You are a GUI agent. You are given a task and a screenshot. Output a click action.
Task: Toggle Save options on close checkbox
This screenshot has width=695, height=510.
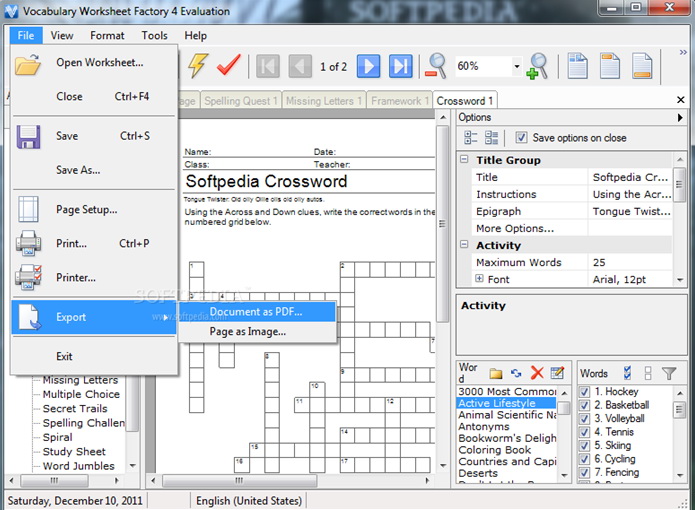(521, 138)
